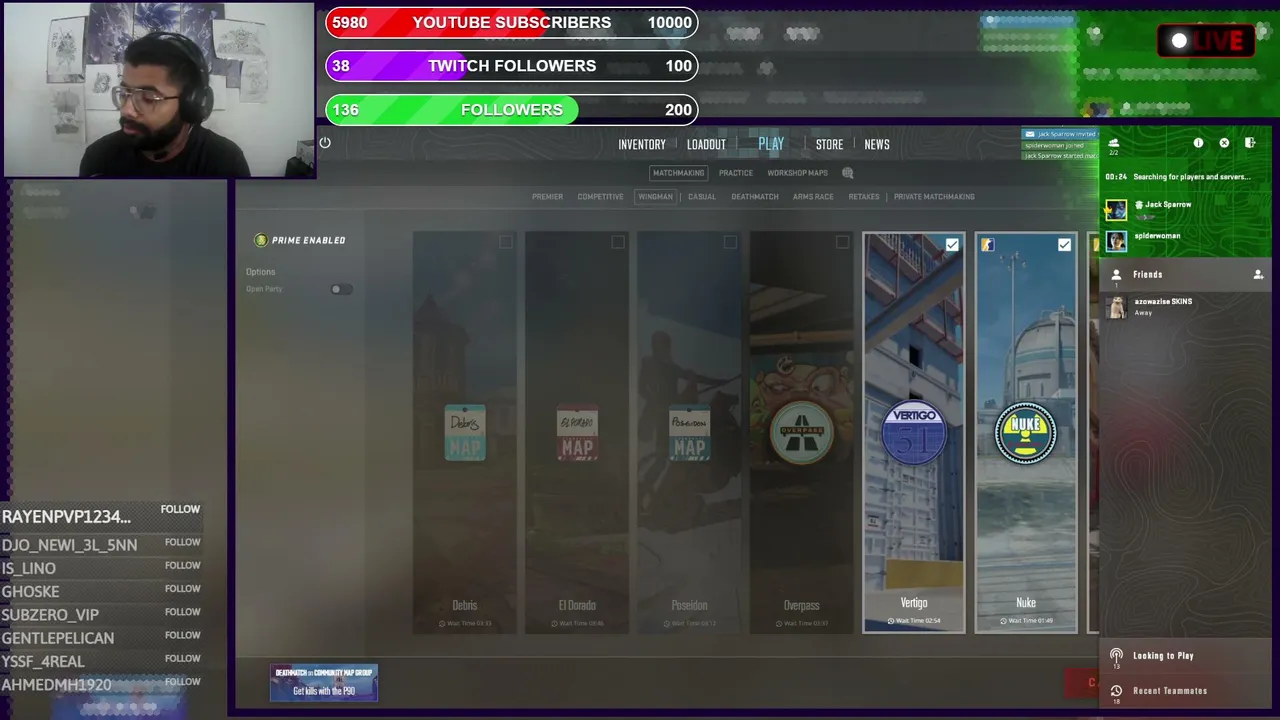Screen dimensions: 1280x720
Task: Select the Retakes game mode
Action: point(864,197)
